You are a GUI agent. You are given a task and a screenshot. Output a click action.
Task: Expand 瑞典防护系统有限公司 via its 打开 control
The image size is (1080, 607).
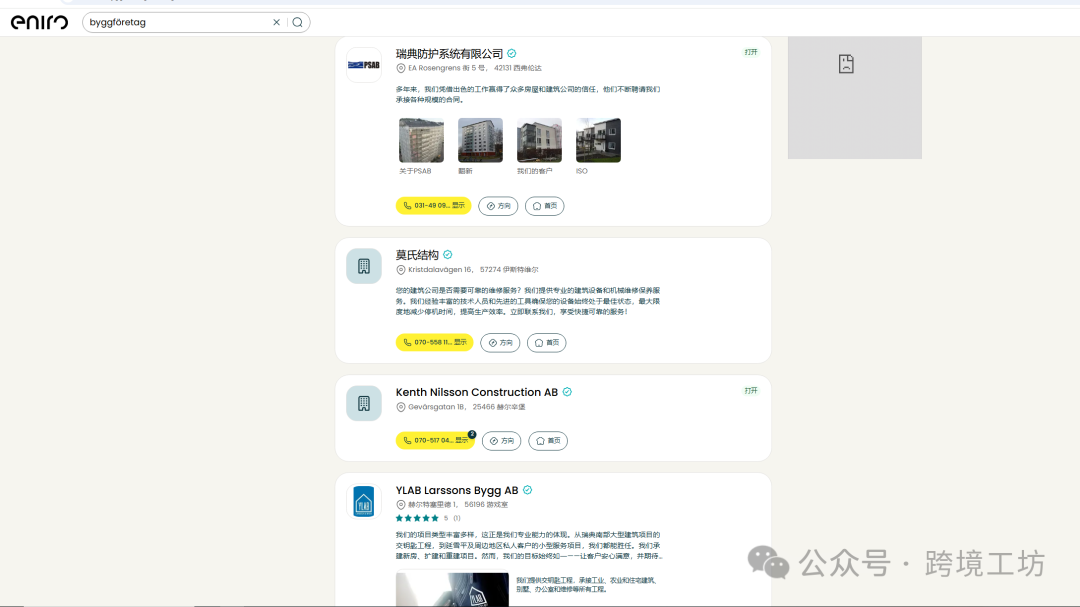point(749,51)
